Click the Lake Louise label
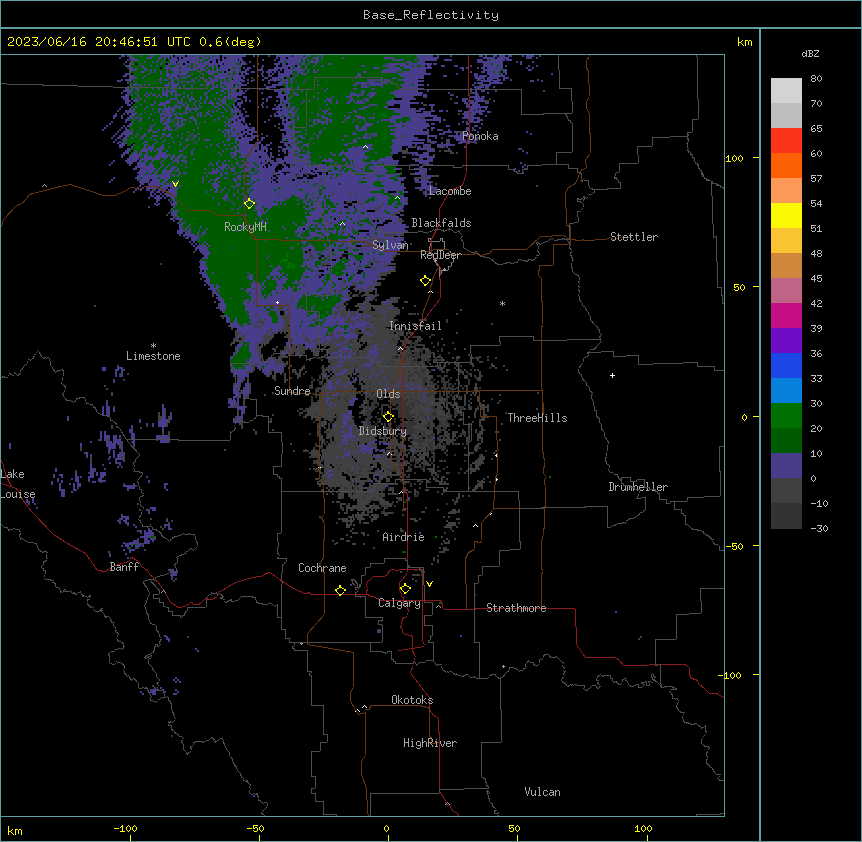 coord(18,484)
